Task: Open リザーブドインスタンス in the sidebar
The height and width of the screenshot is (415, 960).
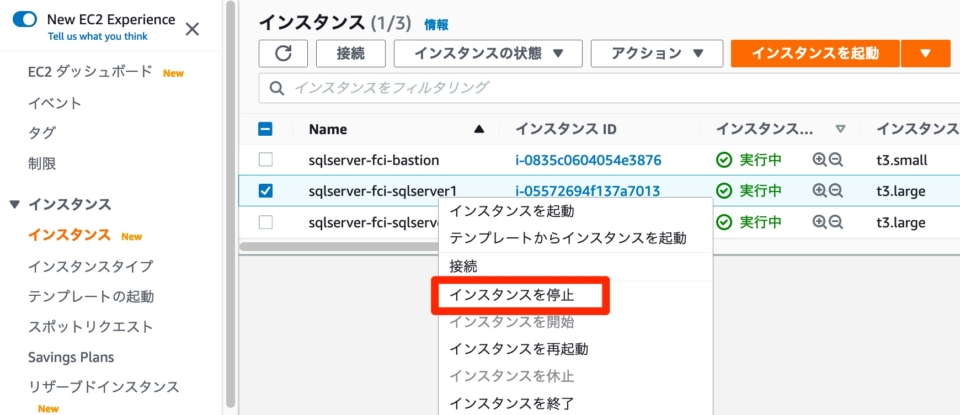Action: (x=103, y=387)
